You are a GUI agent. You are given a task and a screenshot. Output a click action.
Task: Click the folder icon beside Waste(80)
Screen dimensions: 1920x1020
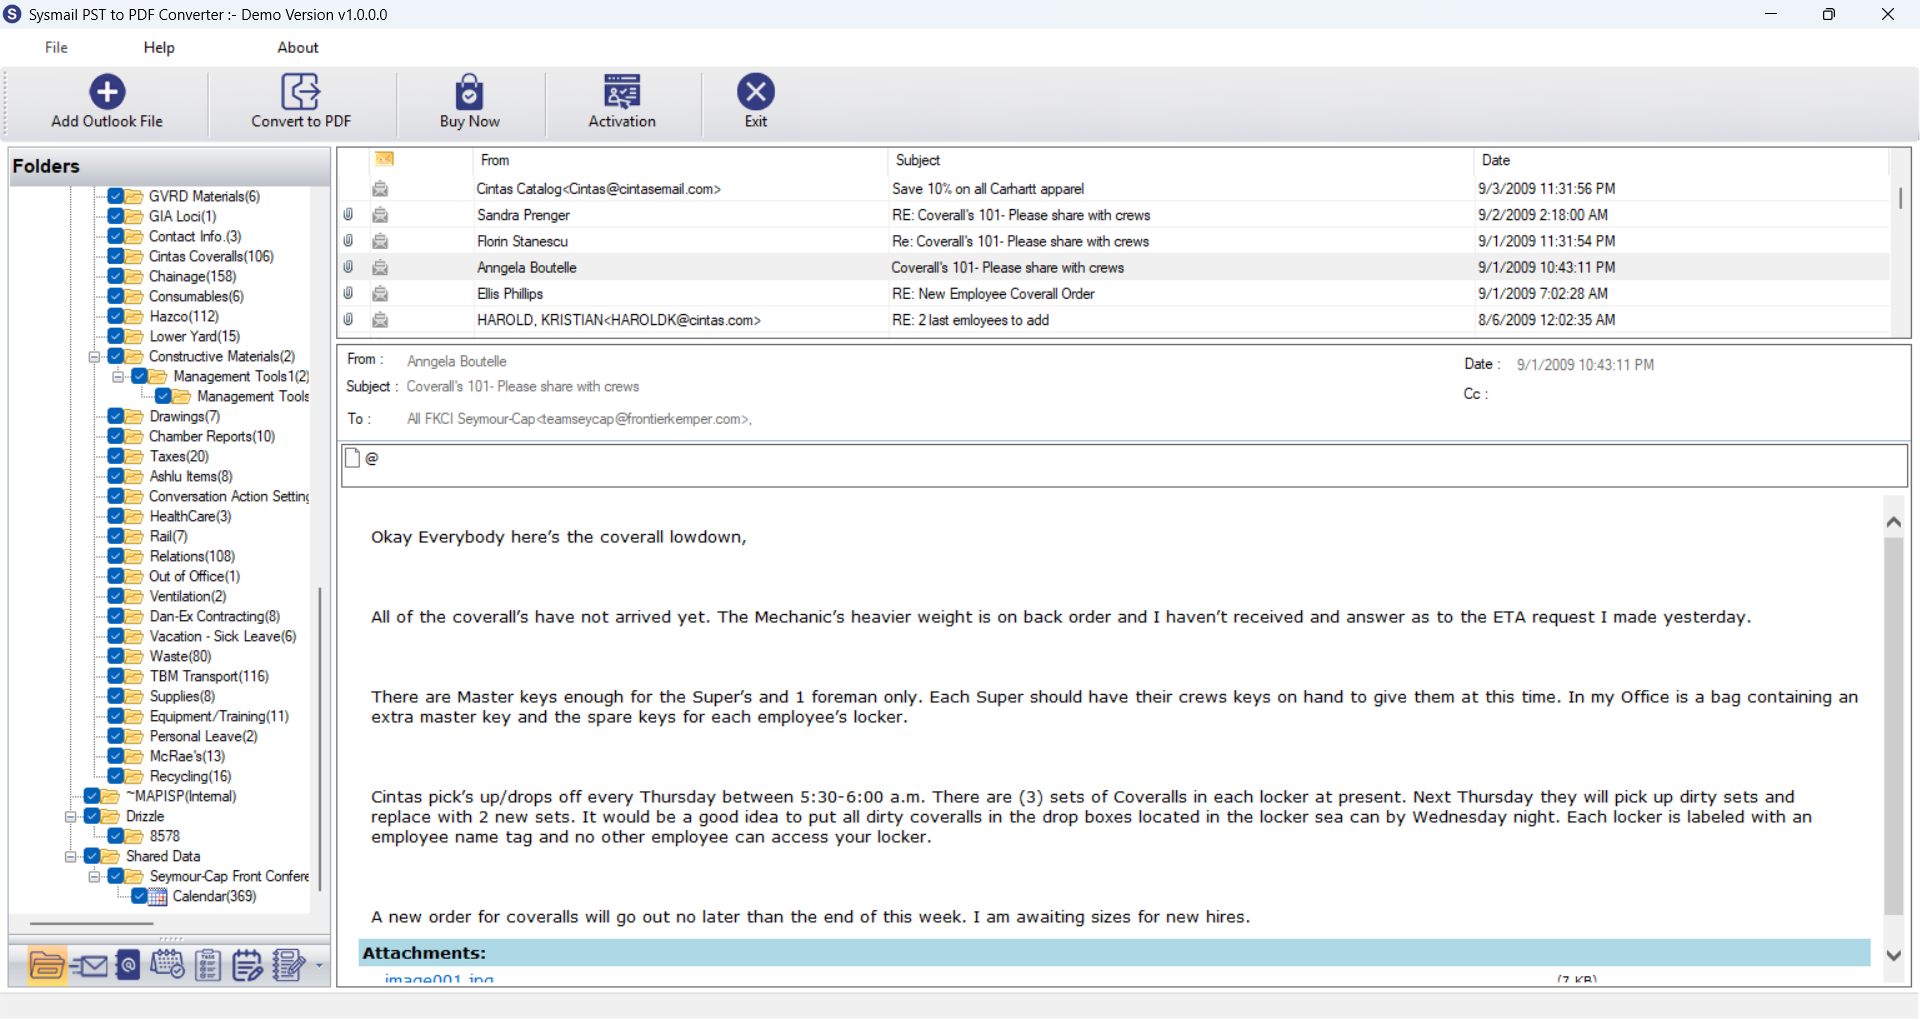[x=134, y=656]
